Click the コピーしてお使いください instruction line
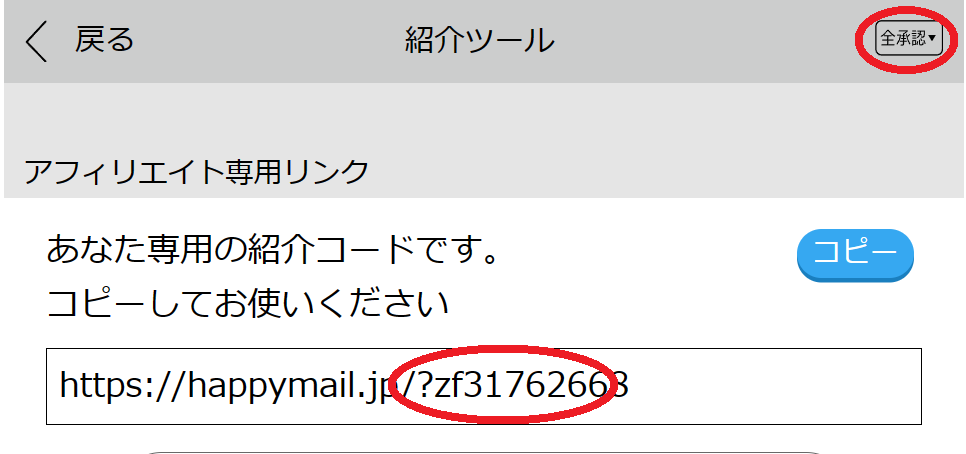The image size is (966, 454). [248, 303]
